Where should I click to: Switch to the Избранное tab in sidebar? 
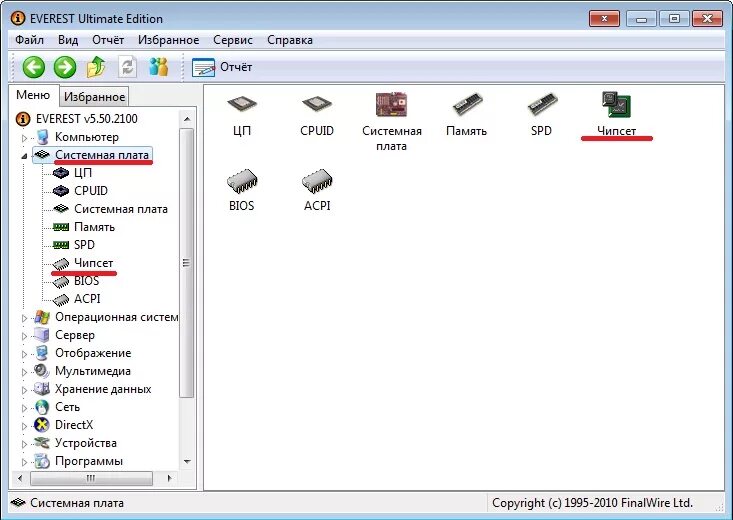point(94,97)
